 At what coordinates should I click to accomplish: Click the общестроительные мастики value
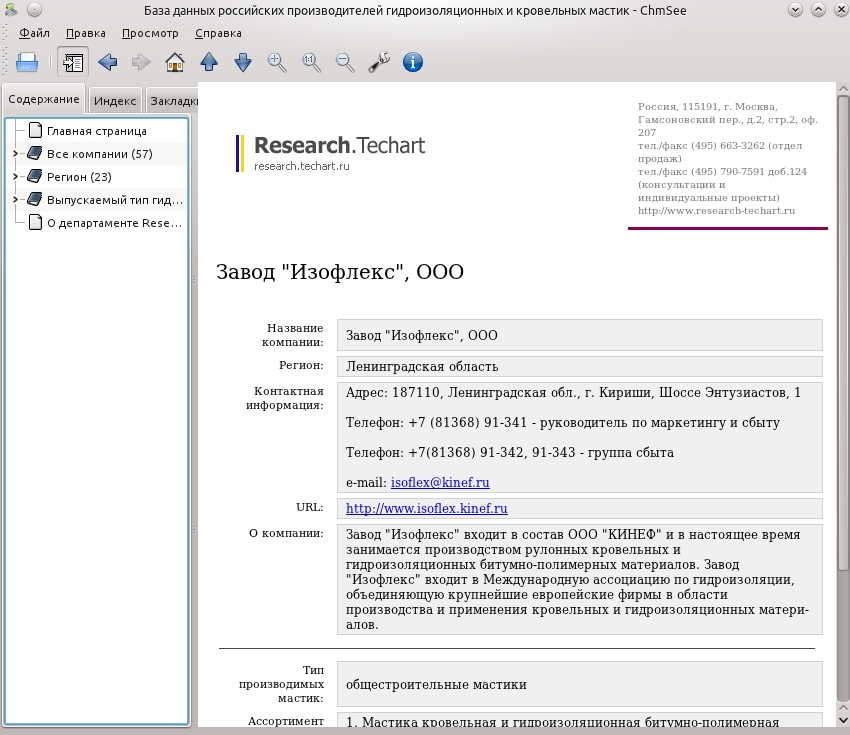tap(436, 685)
